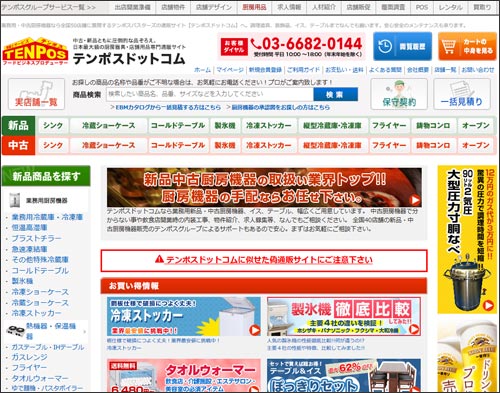The height and width of the screenshot is (393, 500).
Task: Click play arrow on top kitchen banner
Action: click(x=415, y=200)
